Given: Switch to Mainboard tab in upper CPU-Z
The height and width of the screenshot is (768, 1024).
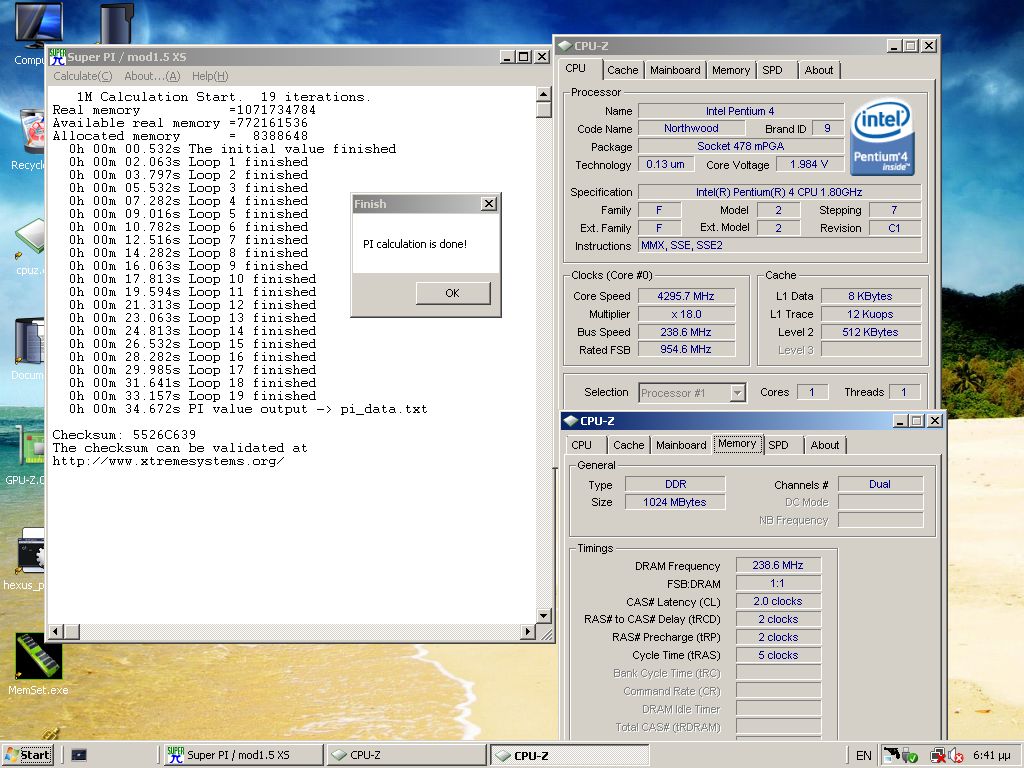Looking at the screenshot, I should click(675, 70).
